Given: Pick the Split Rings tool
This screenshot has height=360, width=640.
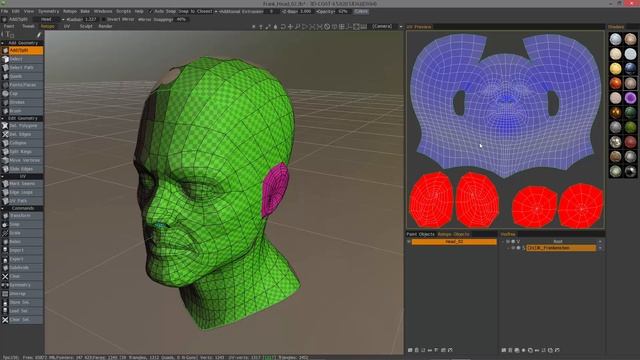Looking at the screenshot, I should pyautogui.click(x=22, y=151).
